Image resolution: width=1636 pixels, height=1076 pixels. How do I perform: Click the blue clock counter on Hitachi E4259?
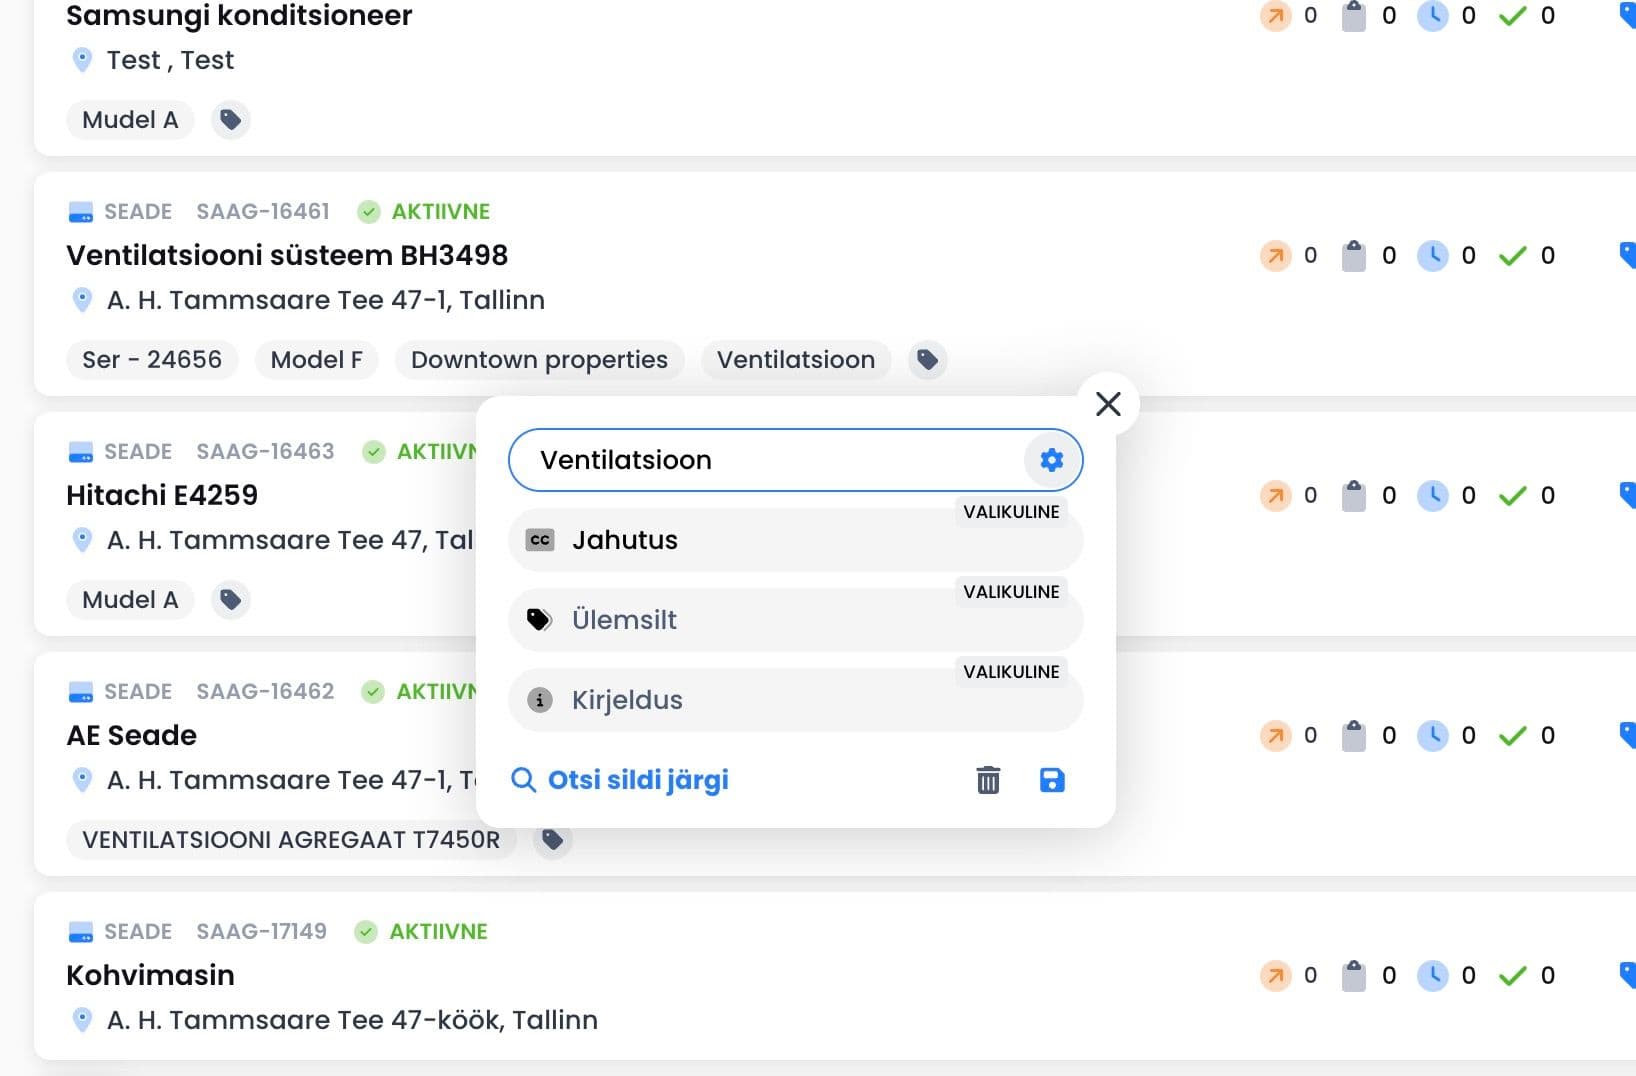[1433, 495]
